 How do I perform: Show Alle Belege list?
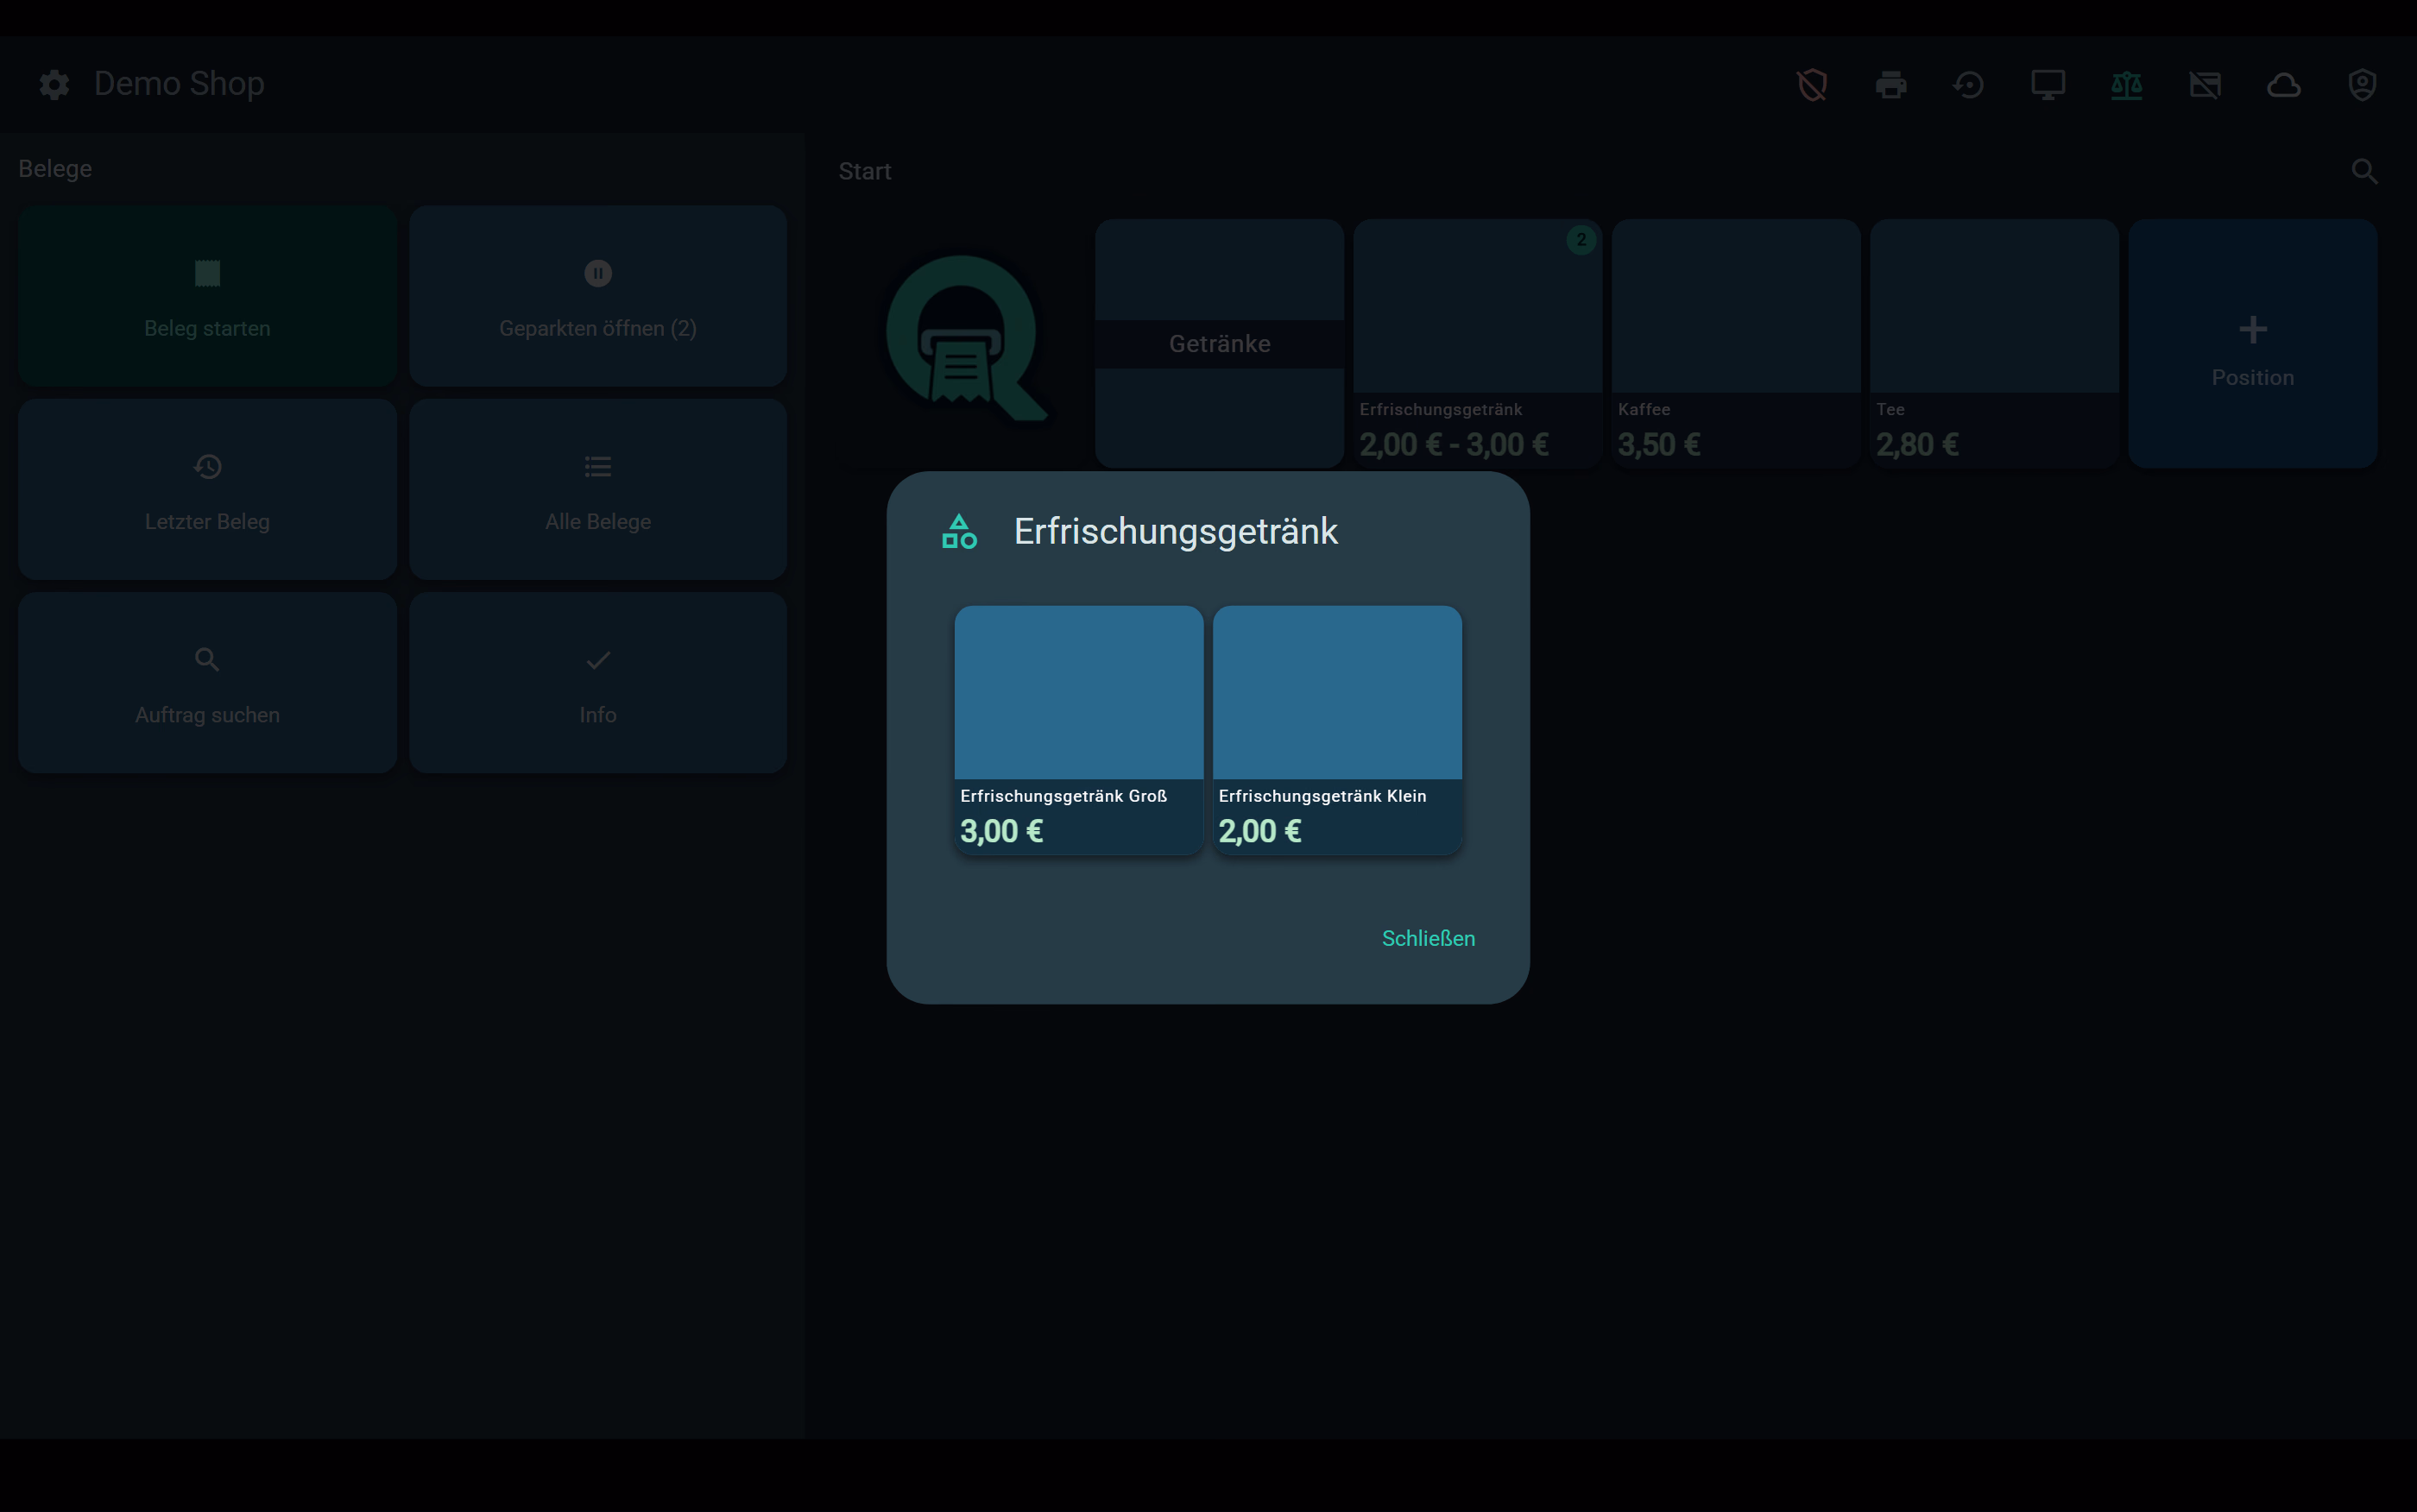pos(598,489)
